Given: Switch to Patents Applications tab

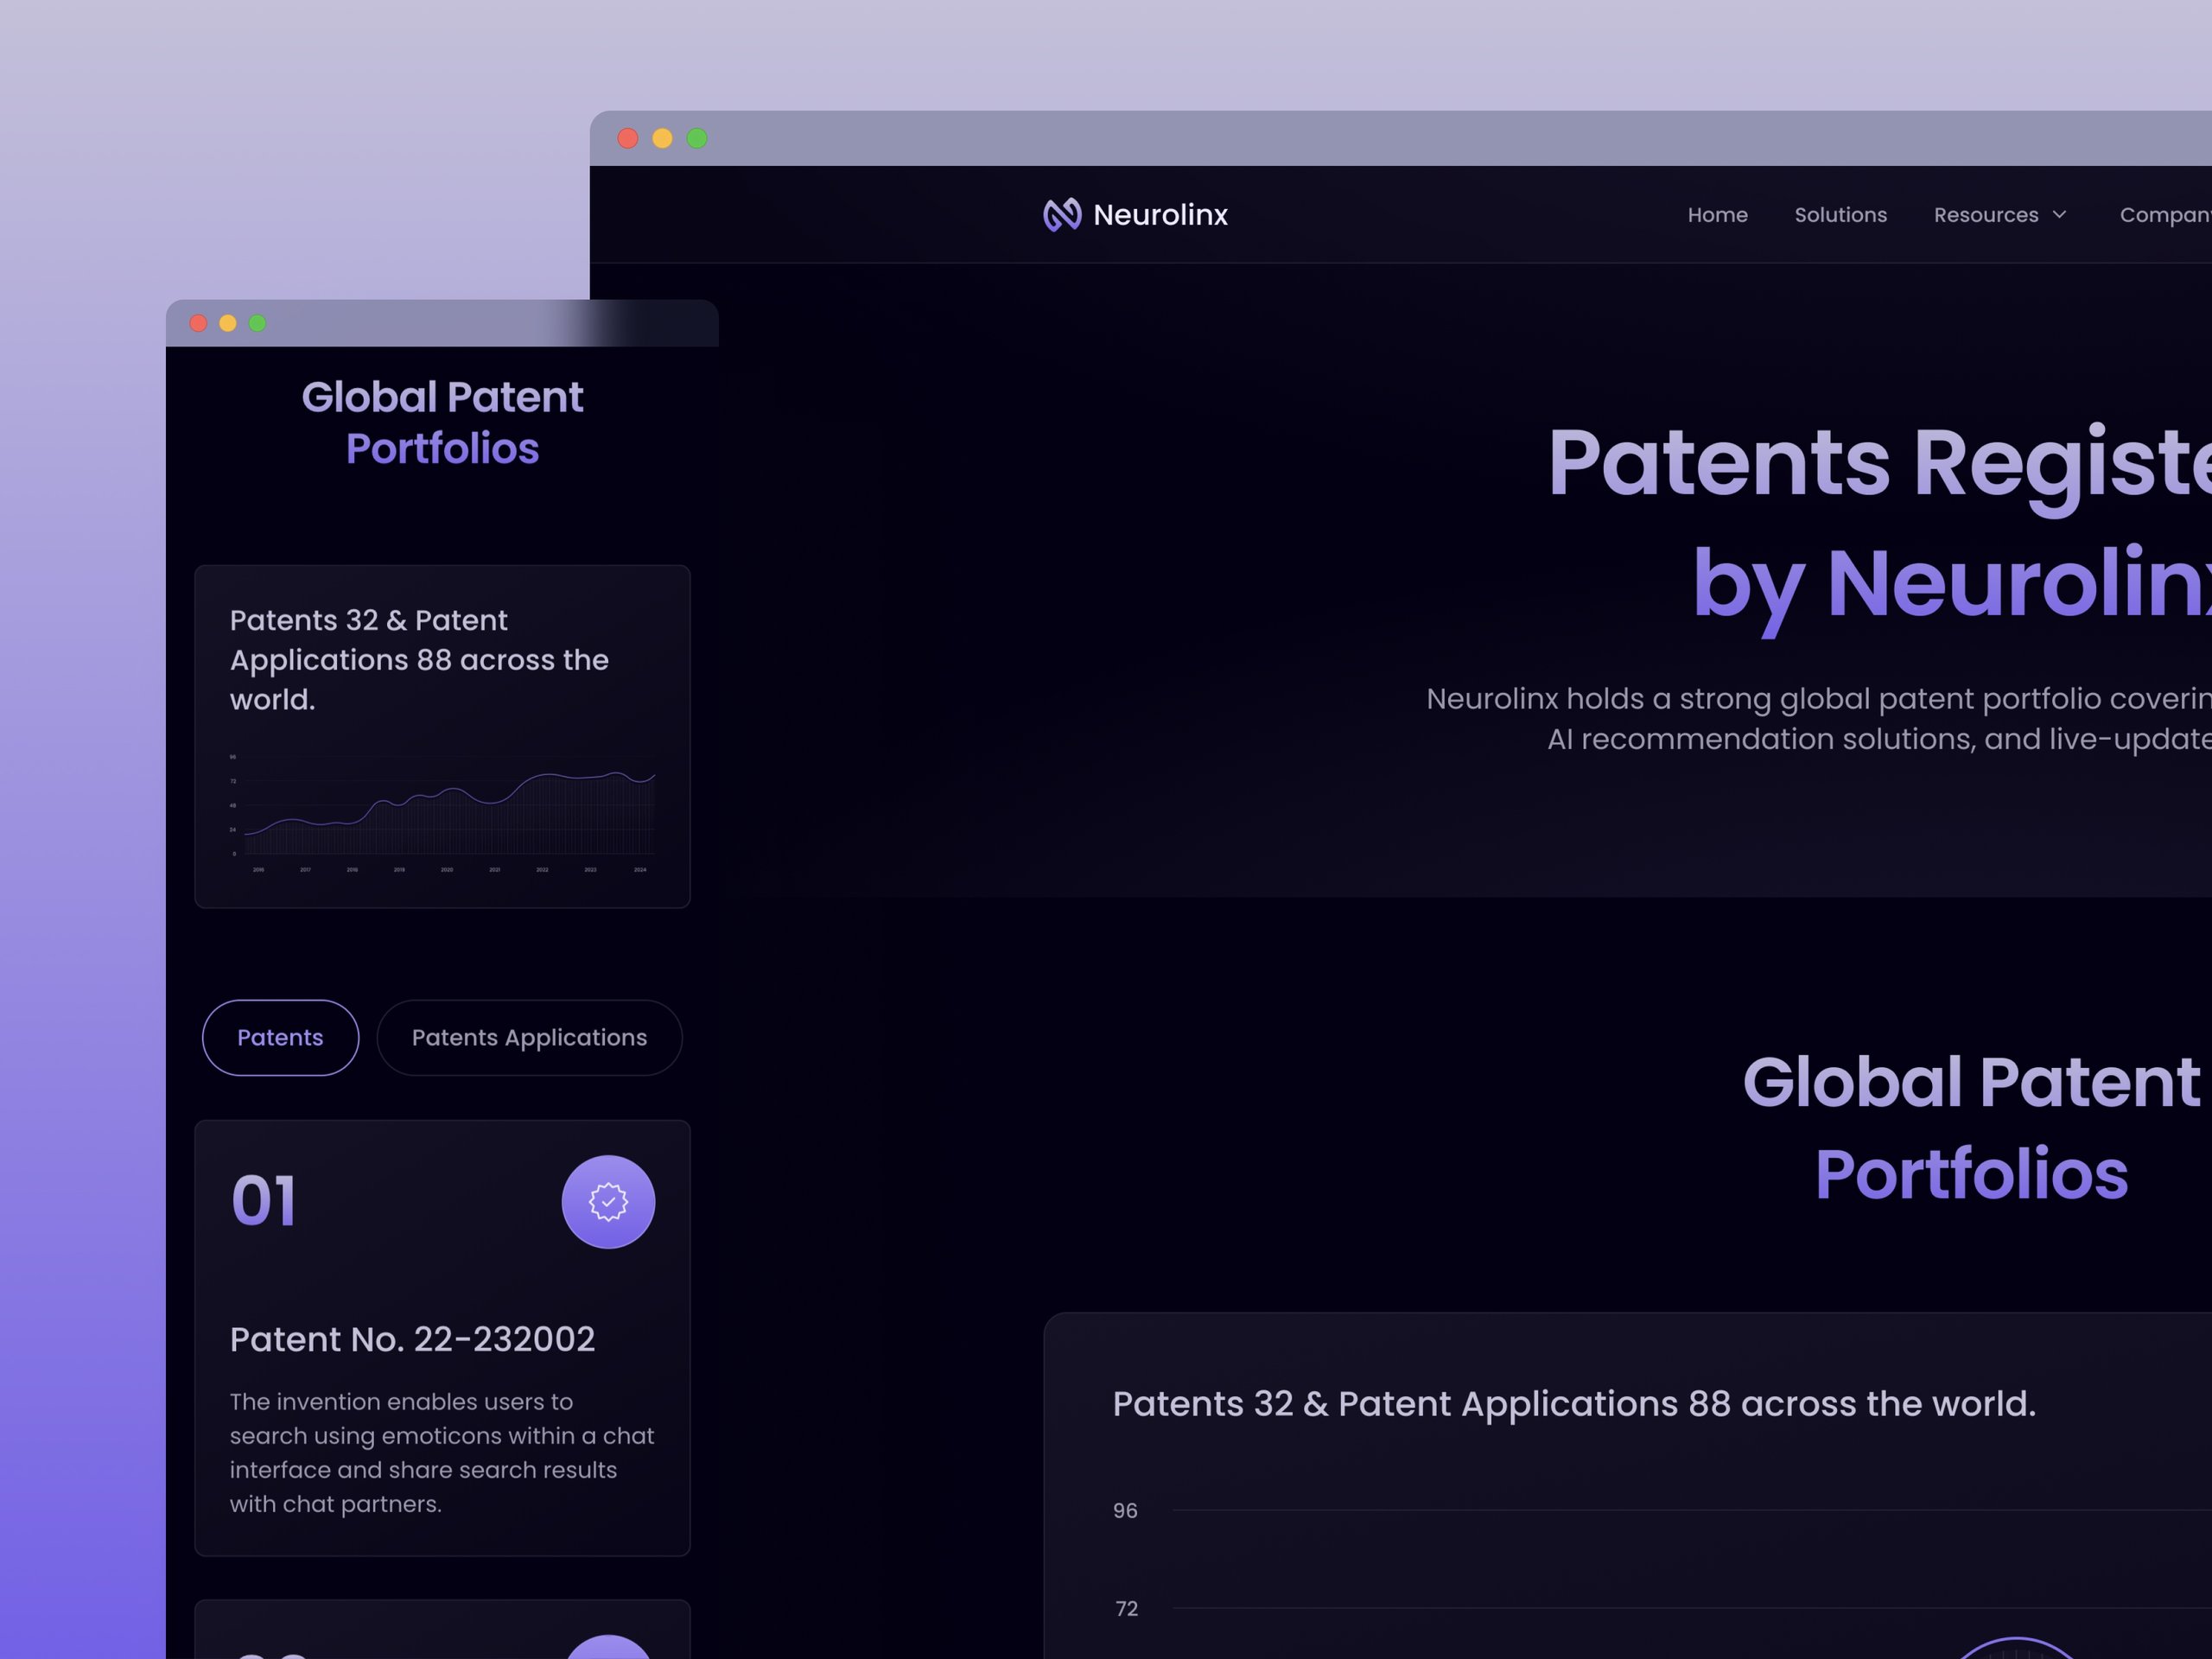Looking at the screenshot, I should coord(529,1038).
